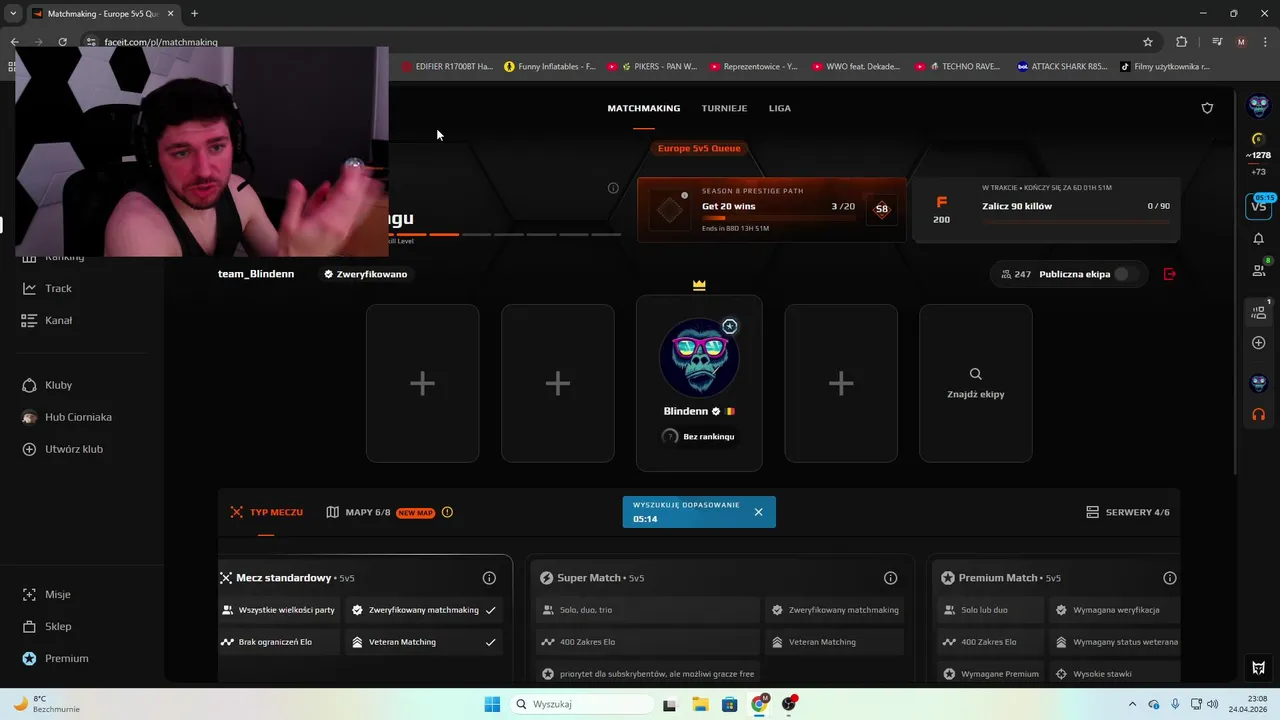1280x720 pixels.
Task: Toggle Veteran Matching in Mecz standardowy
Action: click(424, 642)
